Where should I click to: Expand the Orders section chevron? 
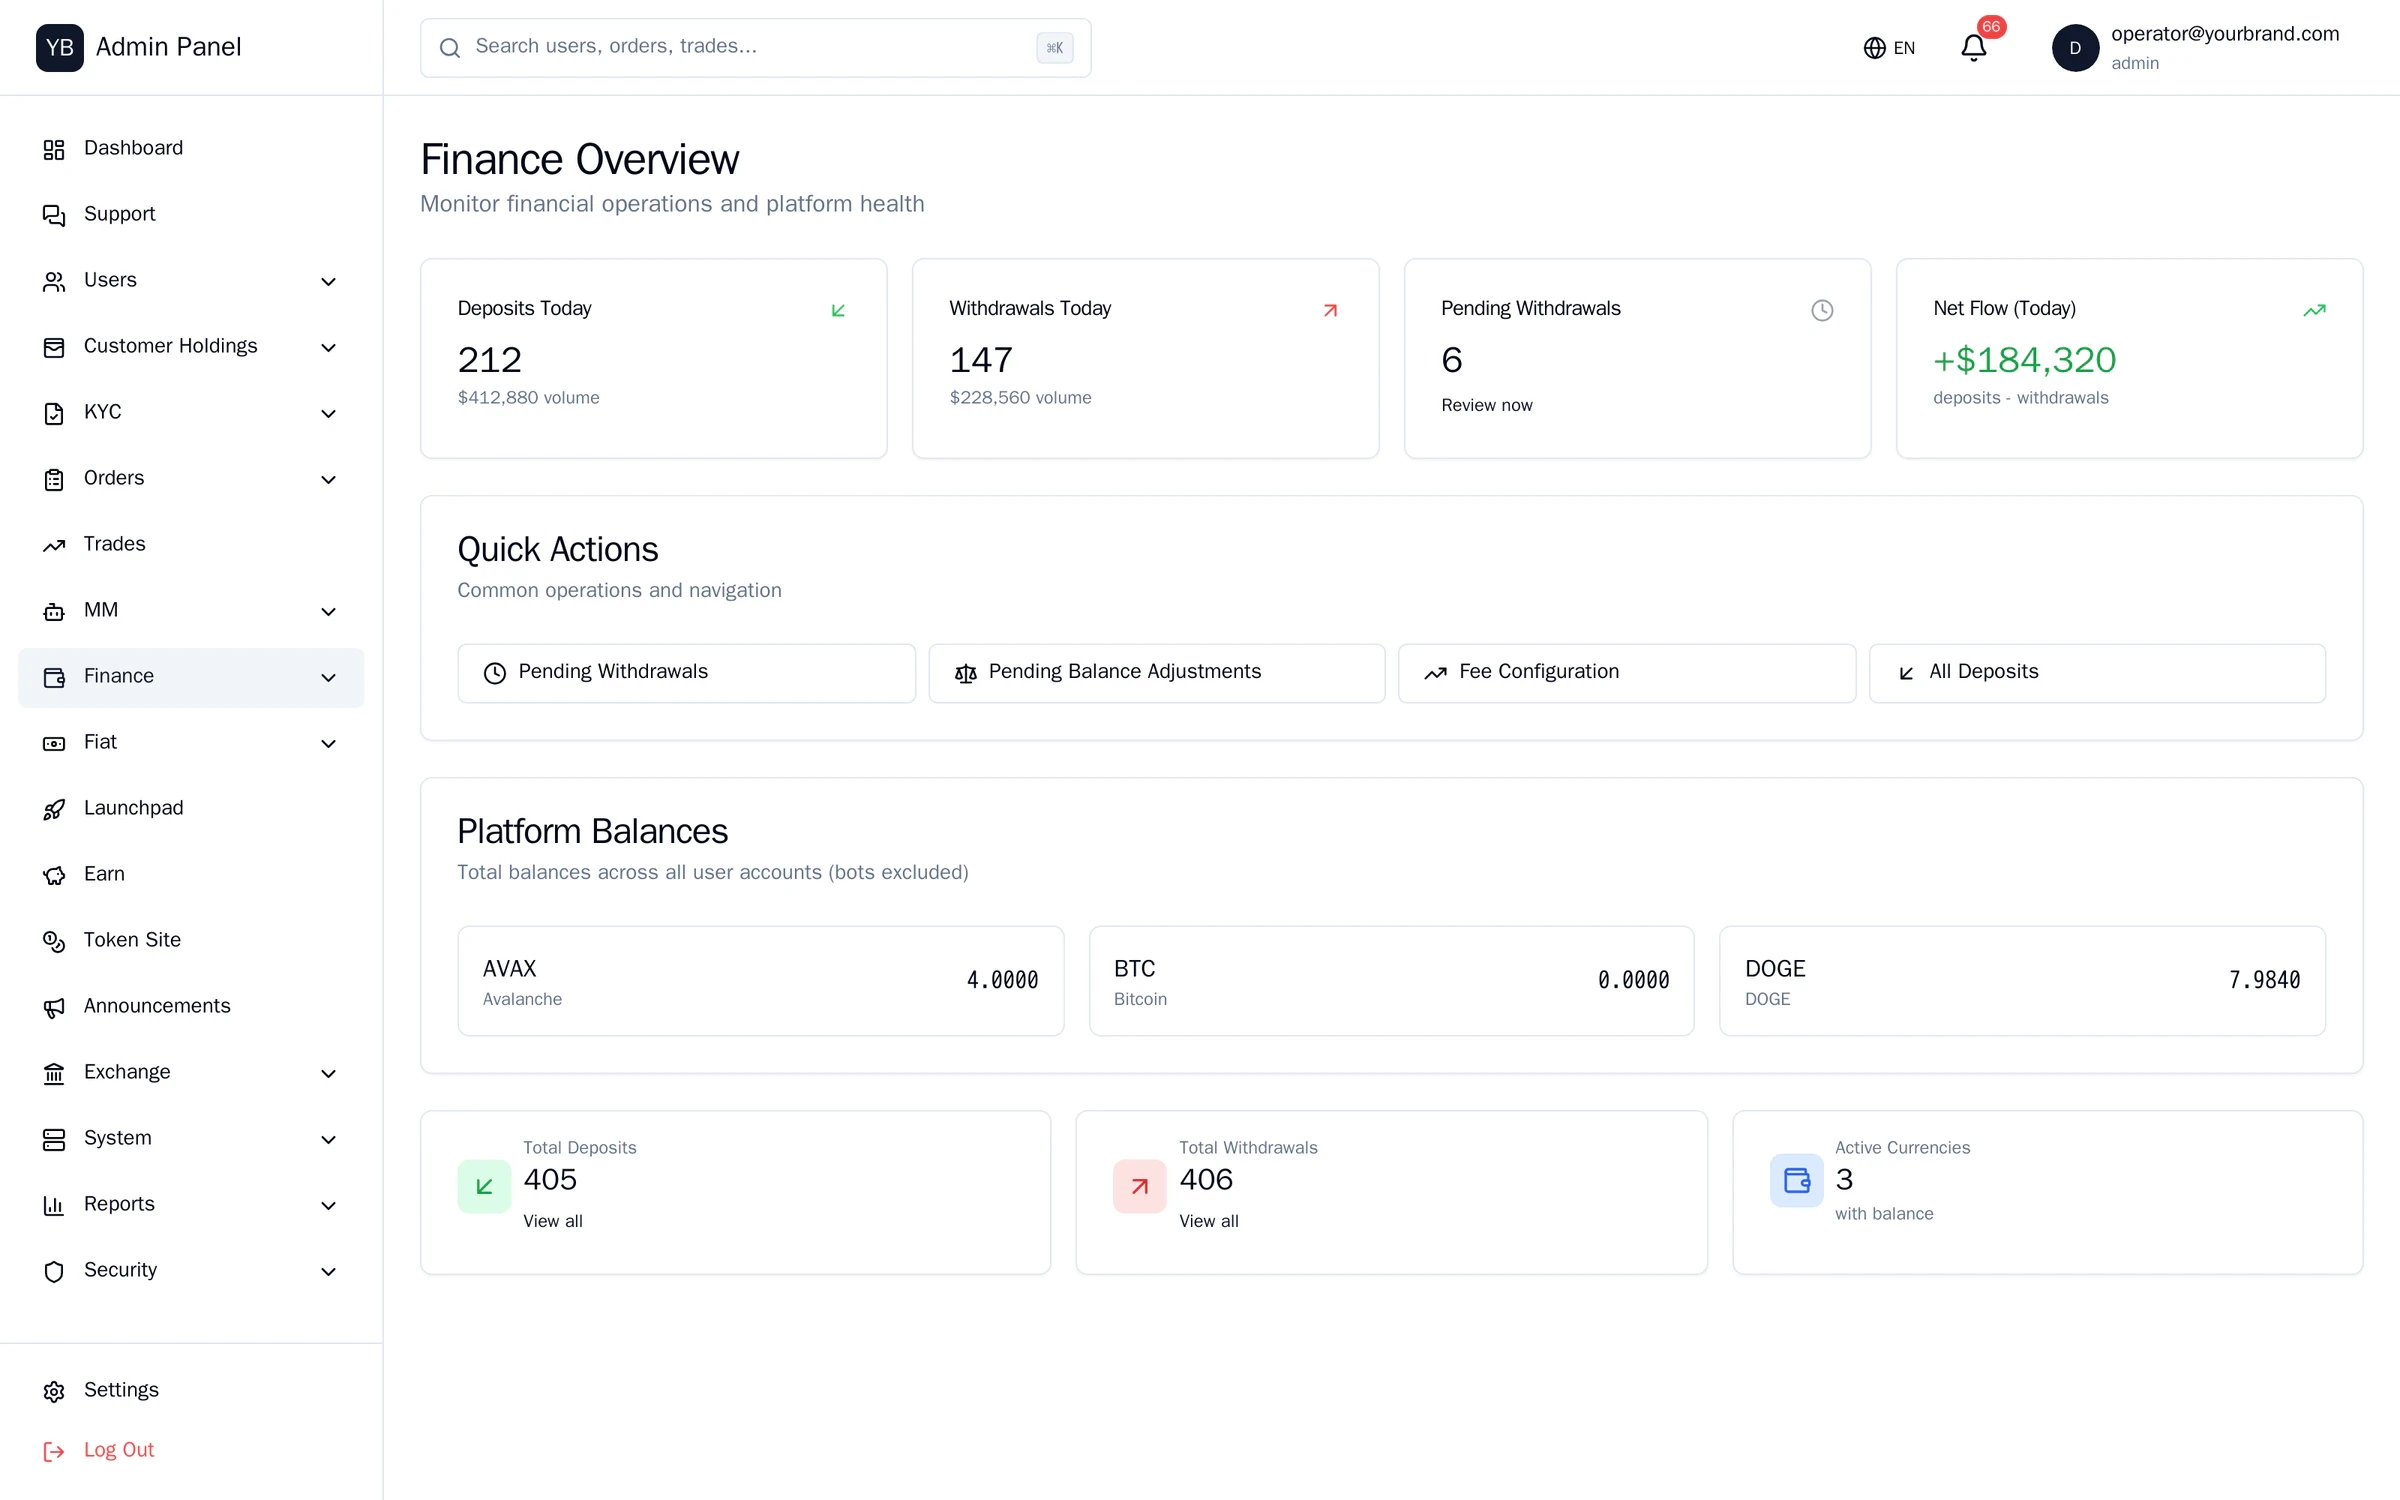click(328, 479)
